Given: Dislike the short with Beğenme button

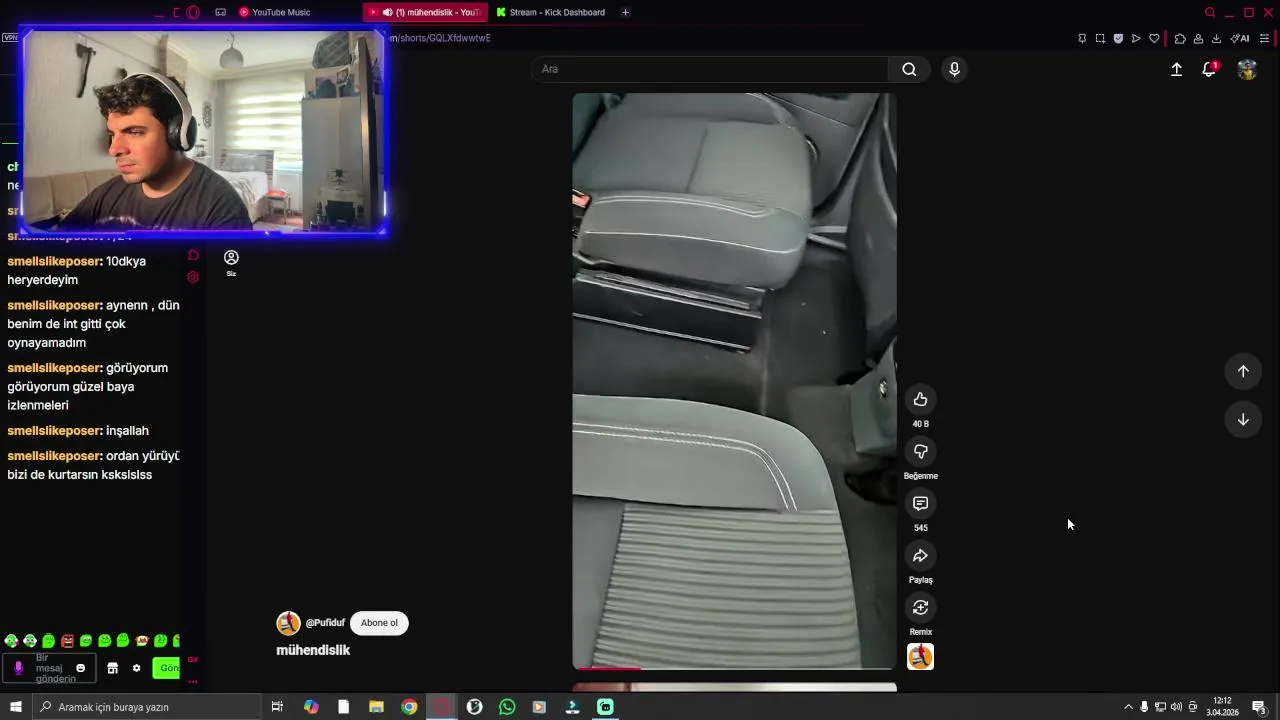Looking at the screenshot, I should pyautogui.click(x=920, y=452).
